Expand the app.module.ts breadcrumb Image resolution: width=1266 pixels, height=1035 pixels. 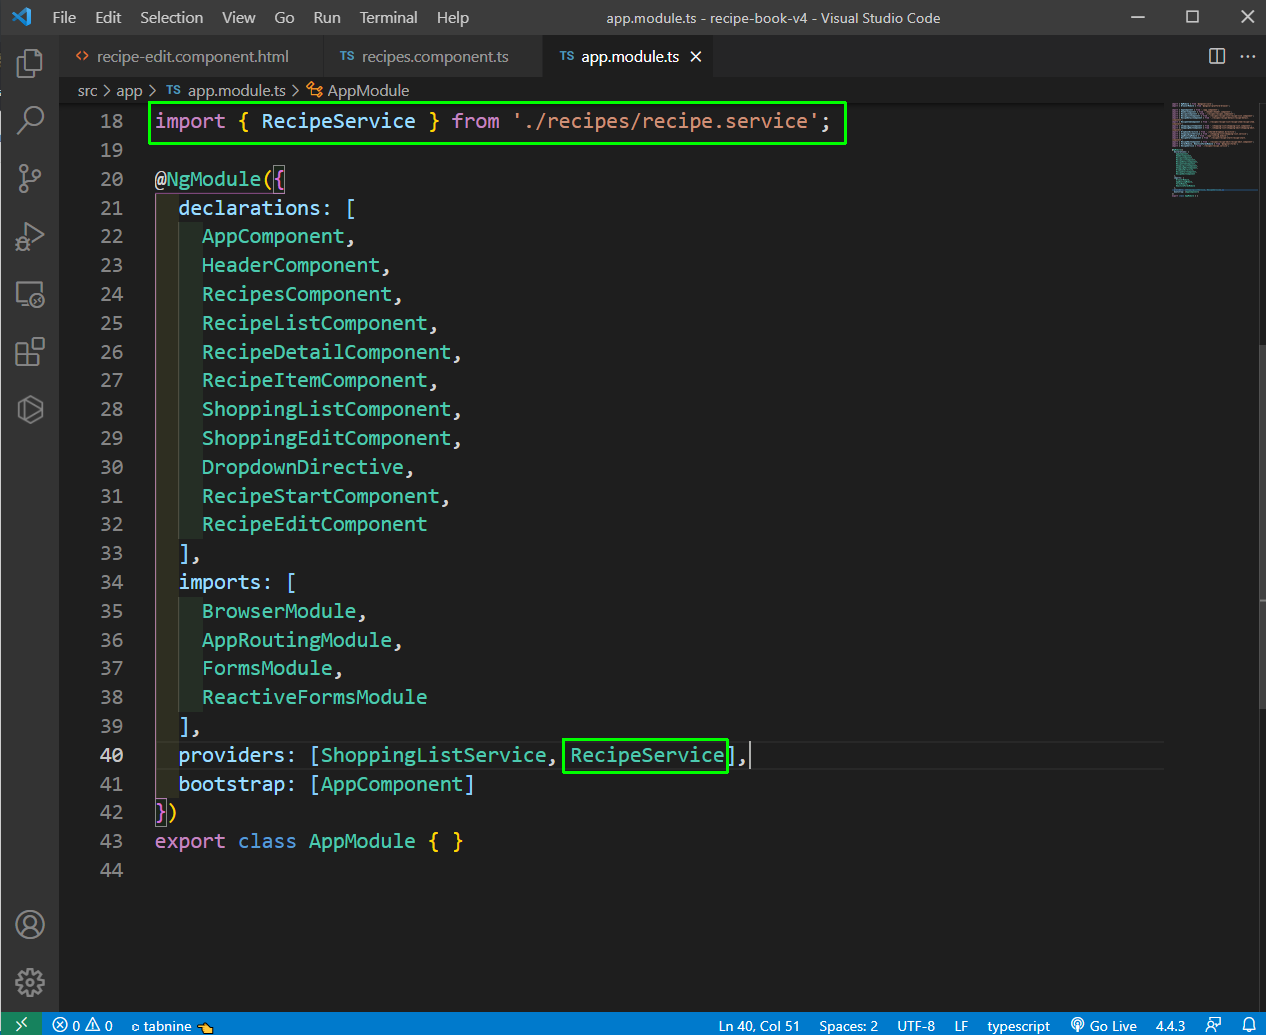(226, 91)
